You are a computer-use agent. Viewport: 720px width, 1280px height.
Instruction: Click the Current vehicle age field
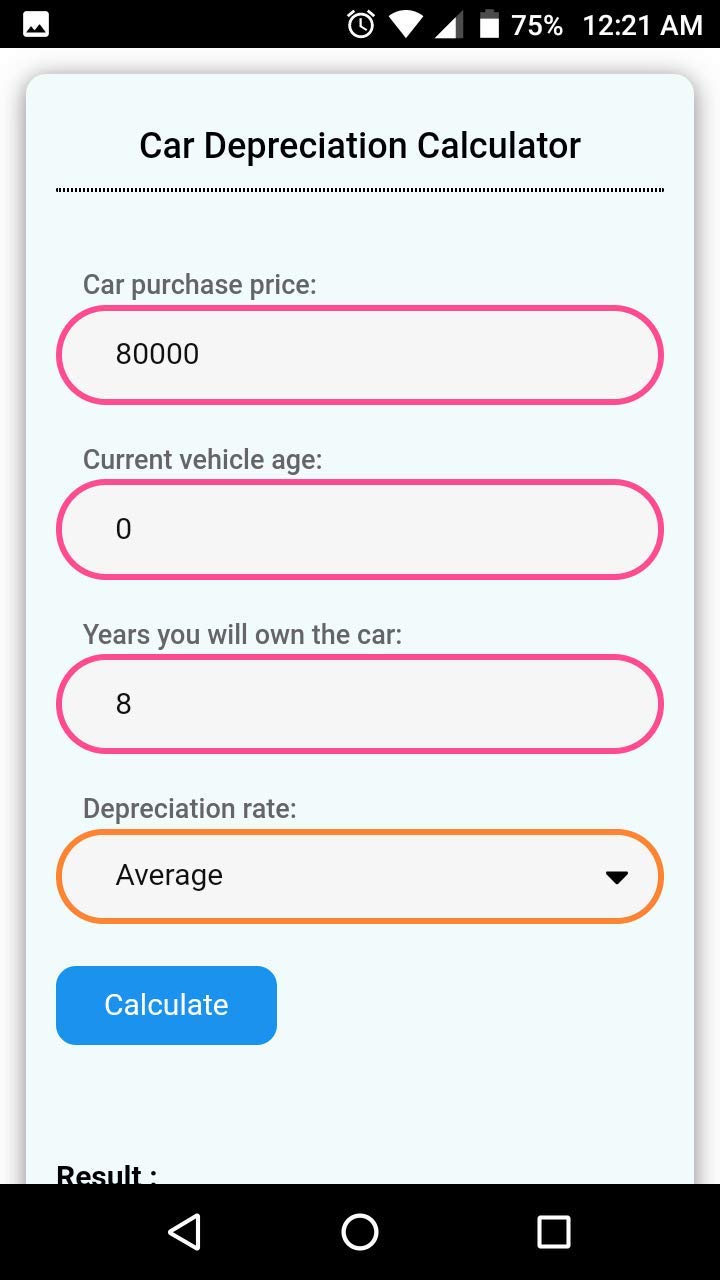pos(360,530)
